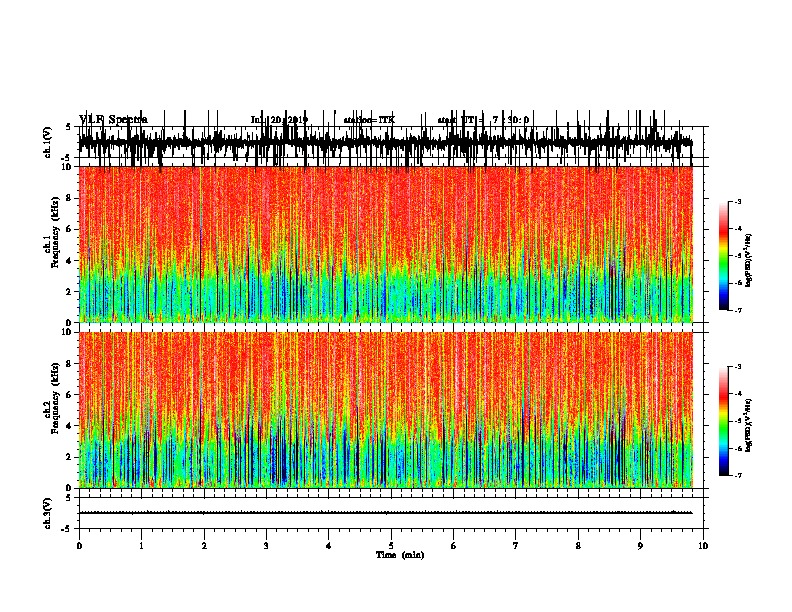Viewport: 792px width, 612px height.
Task: Click the 4 kHz tick on ch.2 axis
Action: tap(69, 426)
